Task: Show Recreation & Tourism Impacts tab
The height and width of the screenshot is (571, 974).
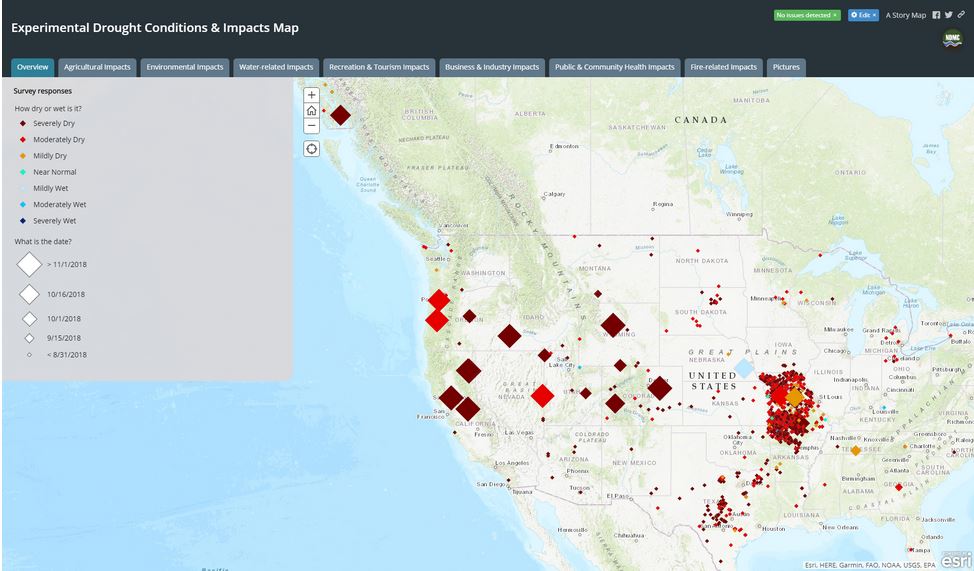Action: (379, 67)
